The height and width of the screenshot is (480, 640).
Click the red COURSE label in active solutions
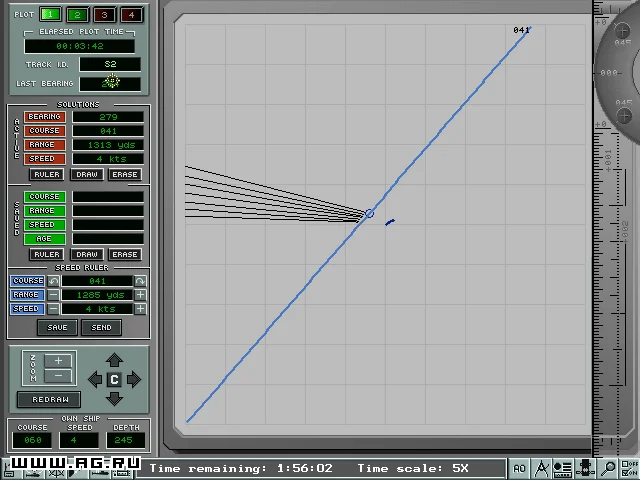44,131
